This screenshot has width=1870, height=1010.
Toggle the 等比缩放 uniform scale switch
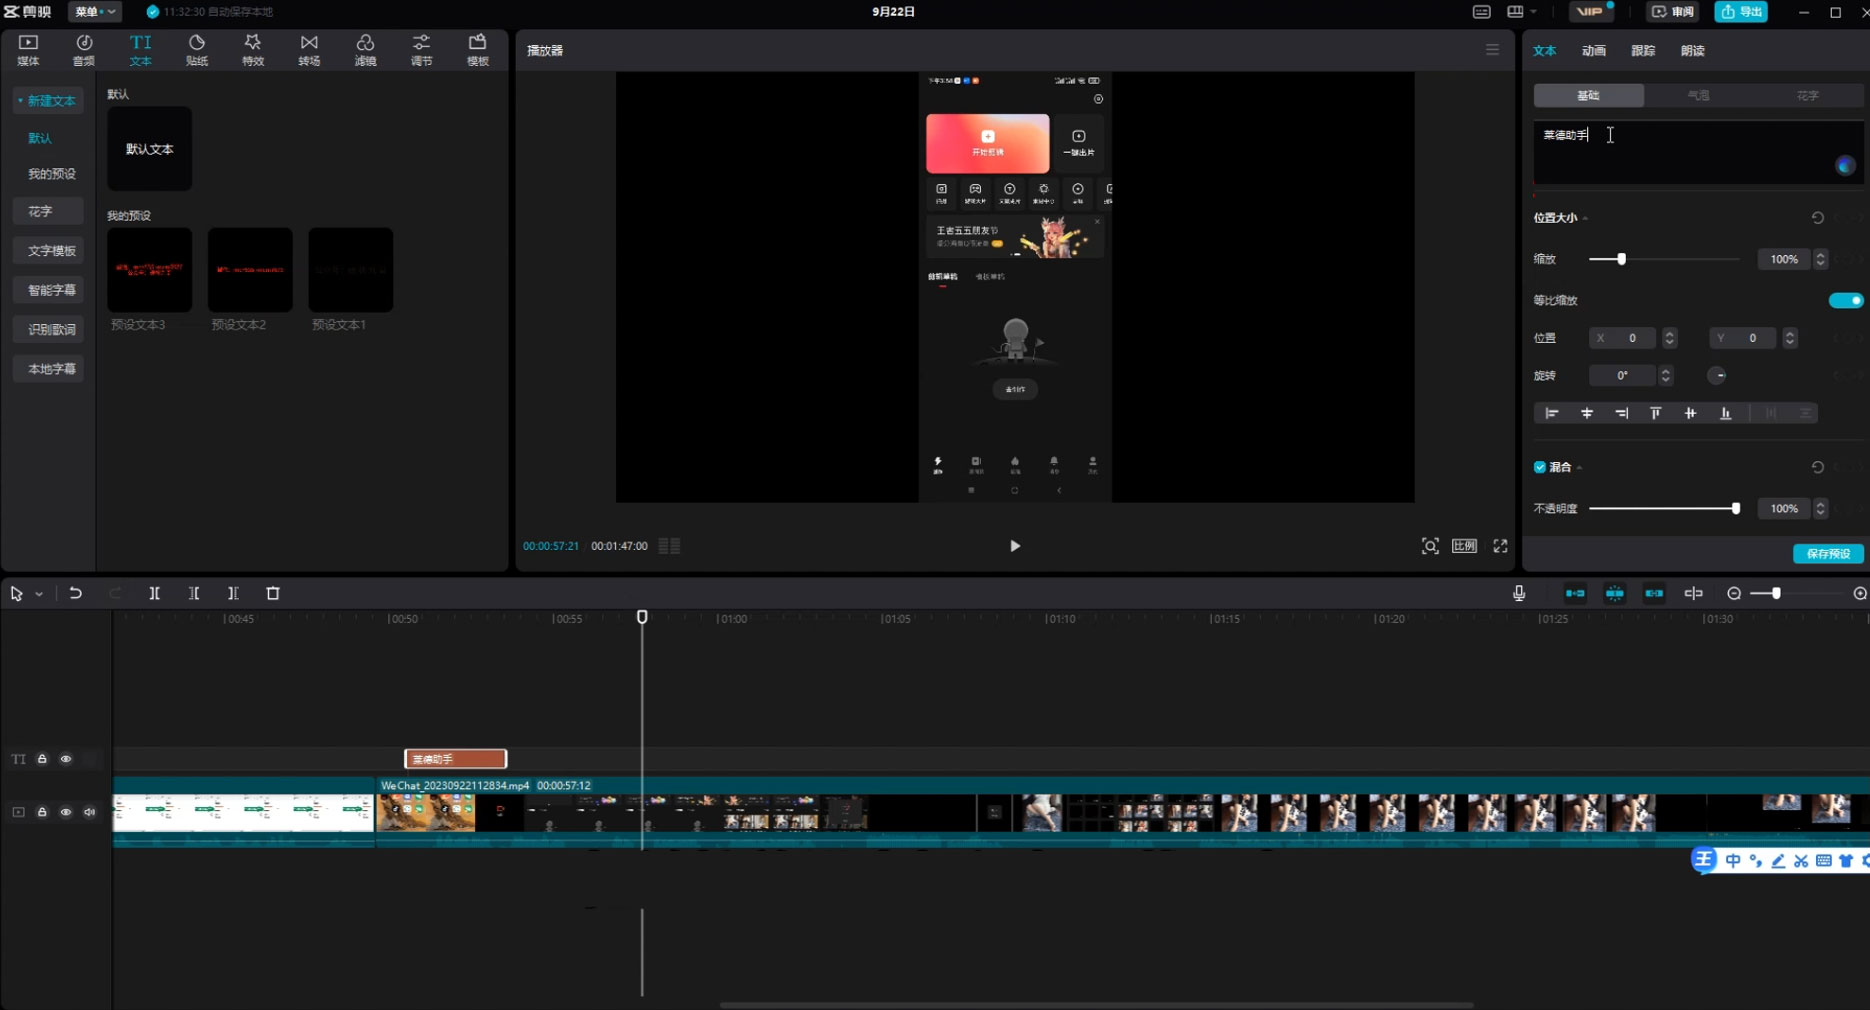(1845, 300)
